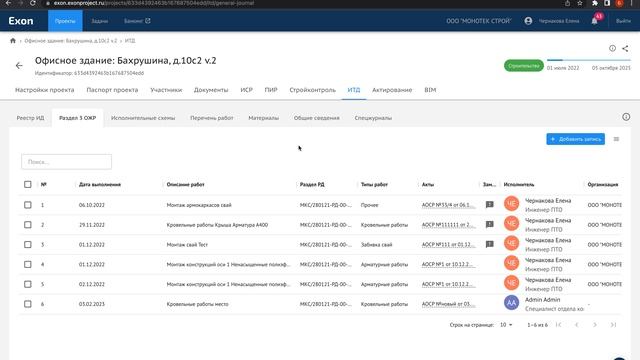Screen dimensions: 640x360
Task: Open АОСР №111111 act link in row 2
Action: coord(448,224)
